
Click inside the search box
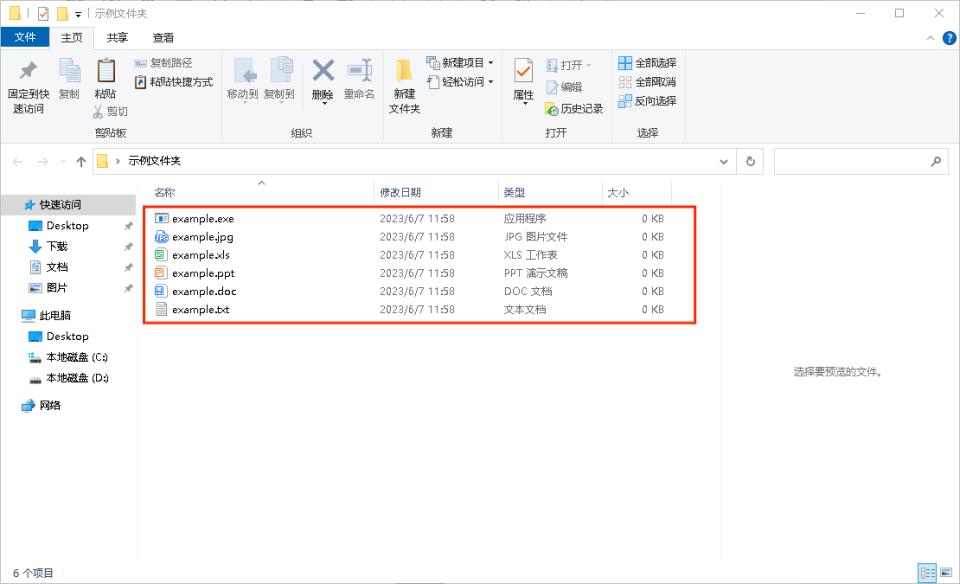pyautogui.click(x=860, y=161)
